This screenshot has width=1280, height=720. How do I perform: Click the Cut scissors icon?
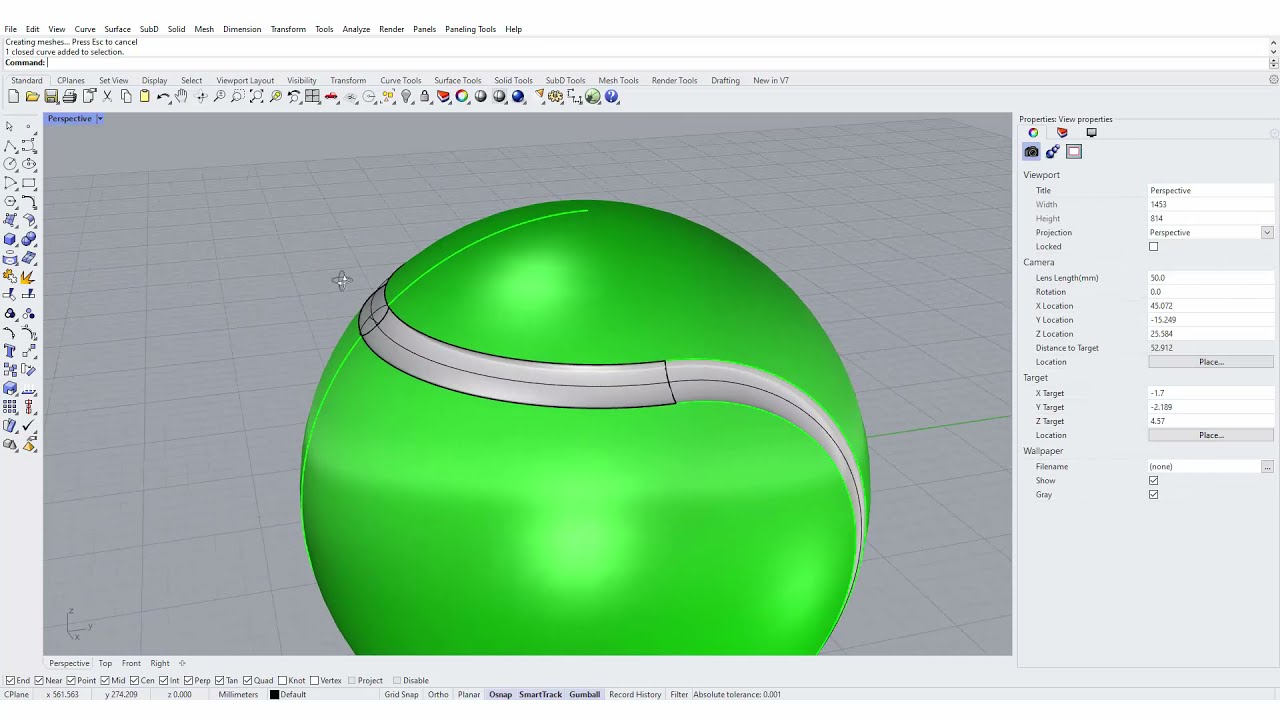point(107,97)
